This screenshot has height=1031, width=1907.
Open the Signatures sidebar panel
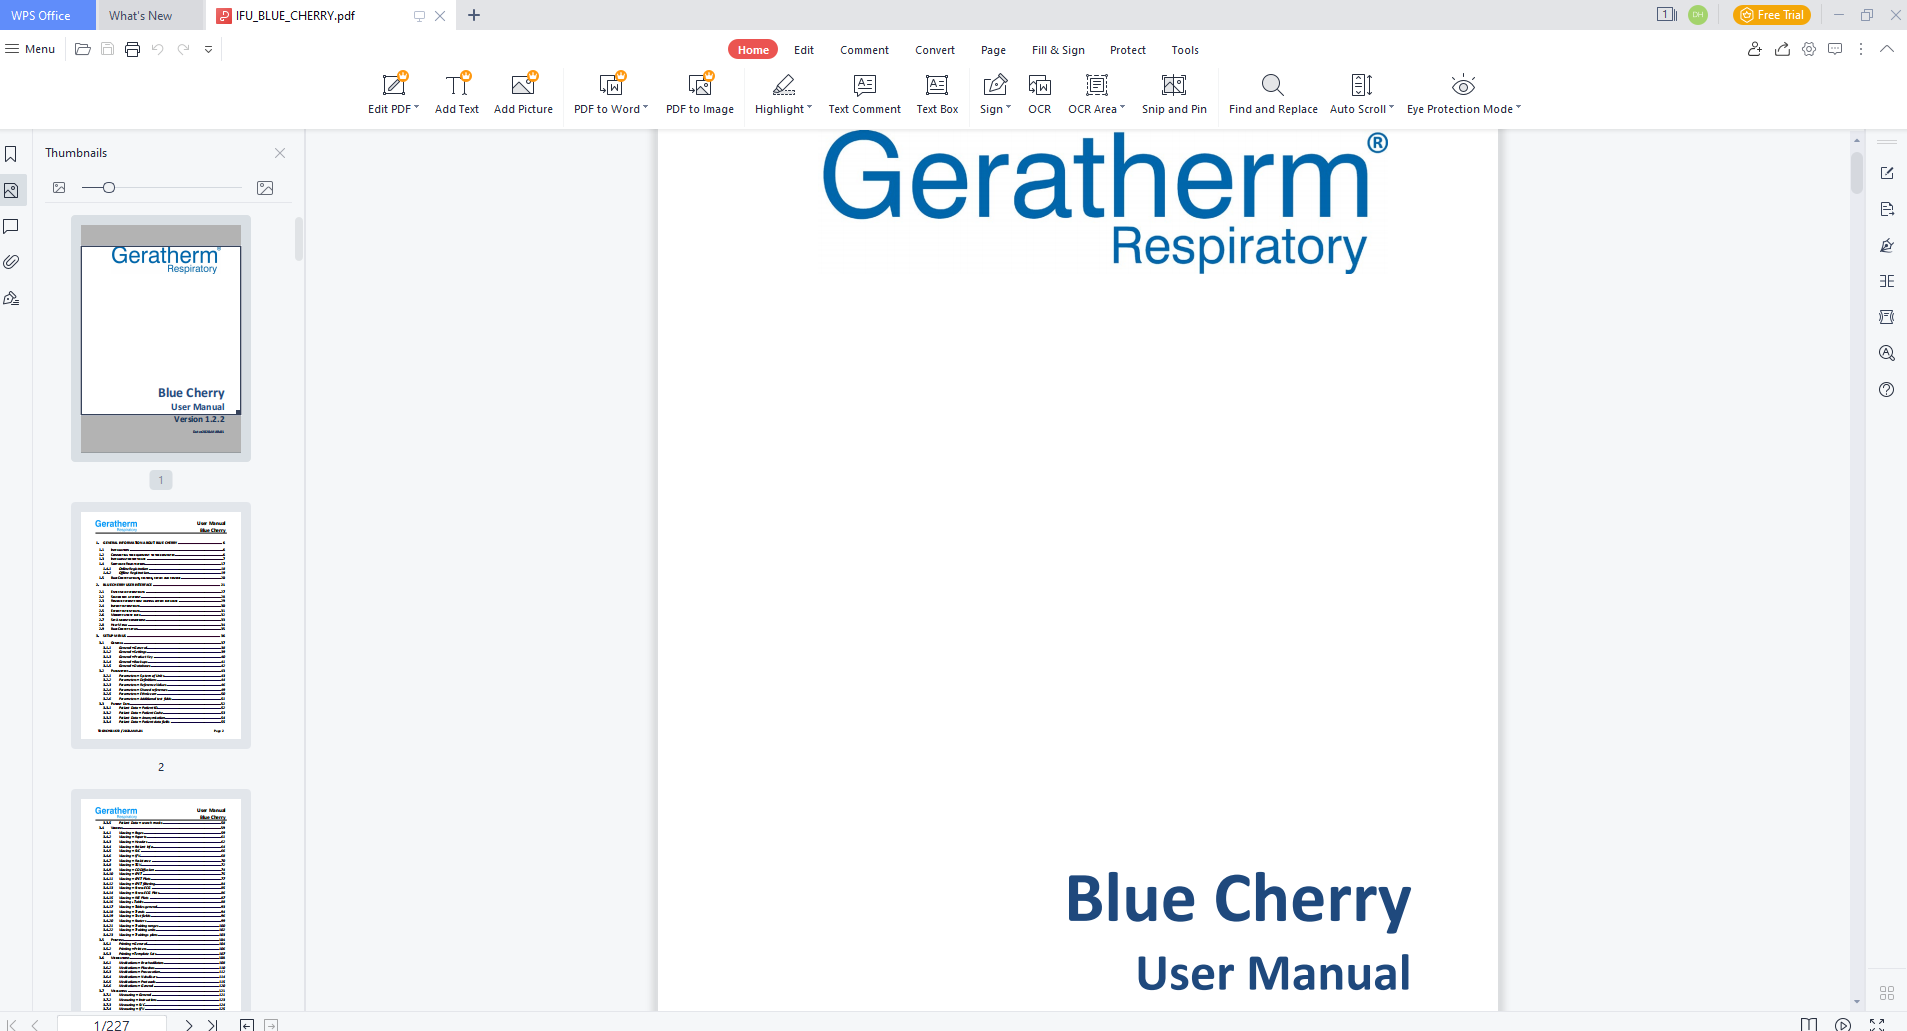tap(11, 298)
